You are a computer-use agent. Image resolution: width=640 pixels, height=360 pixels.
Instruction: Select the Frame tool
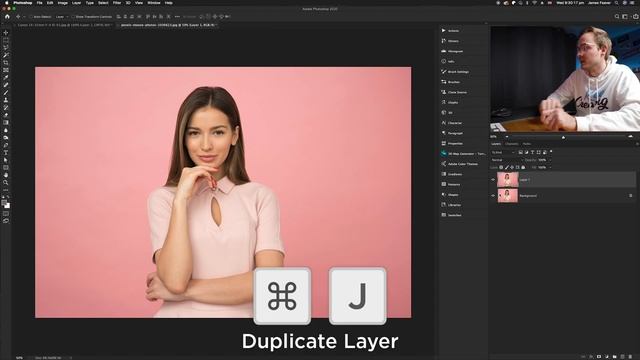6,70
